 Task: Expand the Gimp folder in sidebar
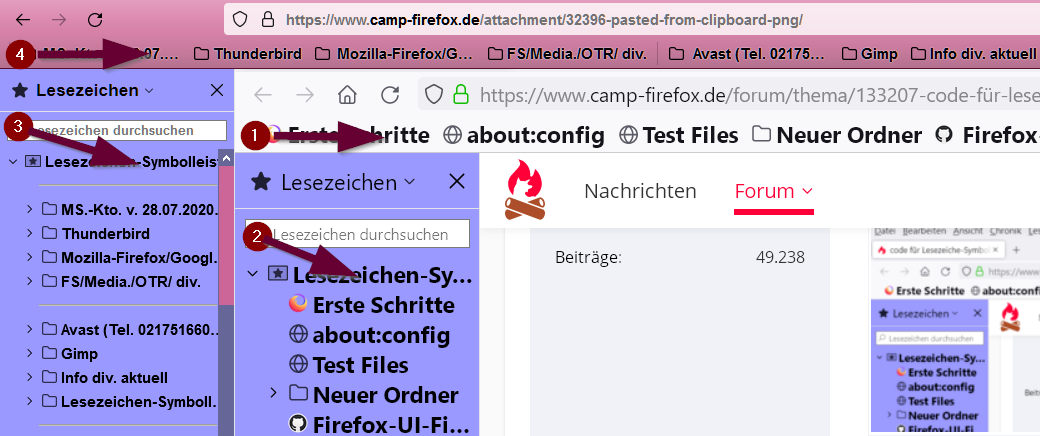[x=29, y=354]
